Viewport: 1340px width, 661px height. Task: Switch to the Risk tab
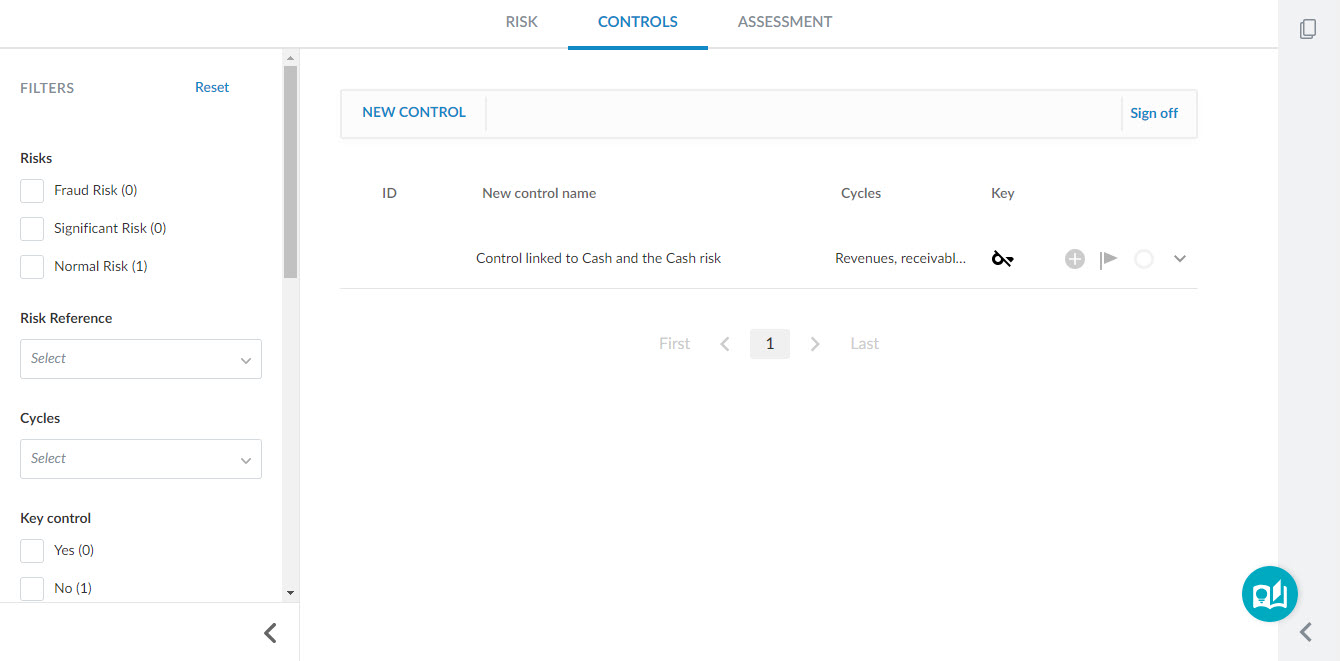pos(521,22)
